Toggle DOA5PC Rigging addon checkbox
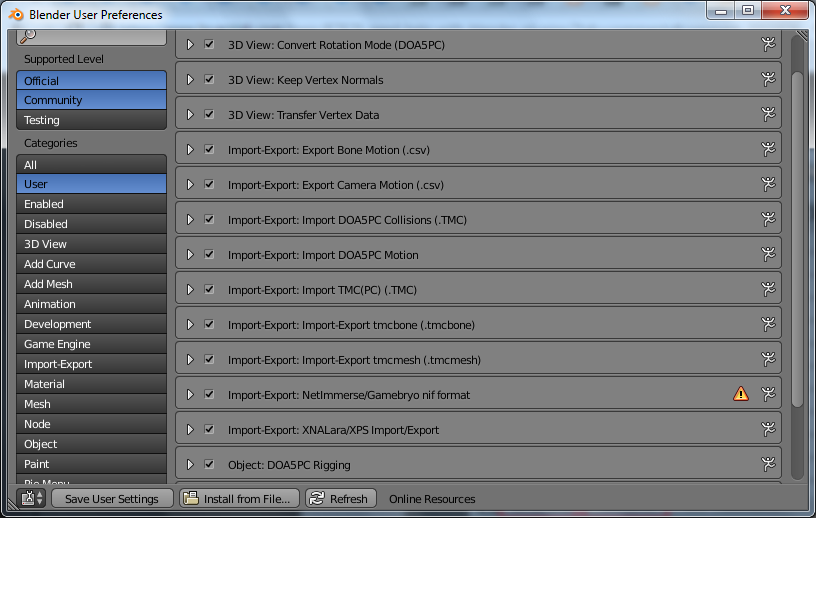 (209, 464)
